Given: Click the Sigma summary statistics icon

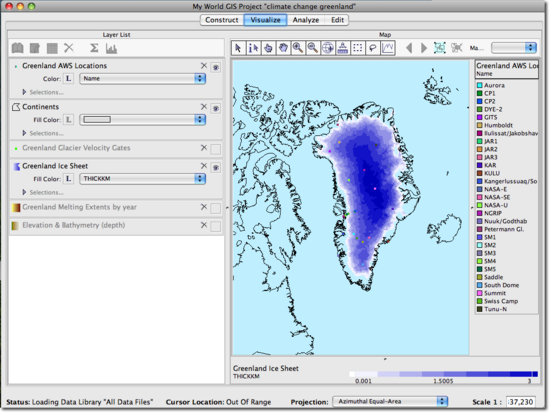Looking at the screenshot, I should (94, 48).
